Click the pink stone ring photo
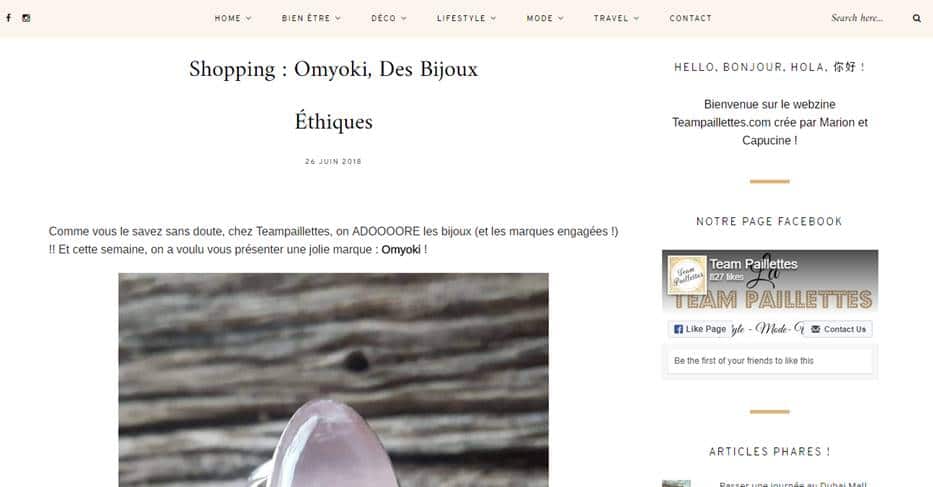933x487 pixels. click(x=333, y=380)
